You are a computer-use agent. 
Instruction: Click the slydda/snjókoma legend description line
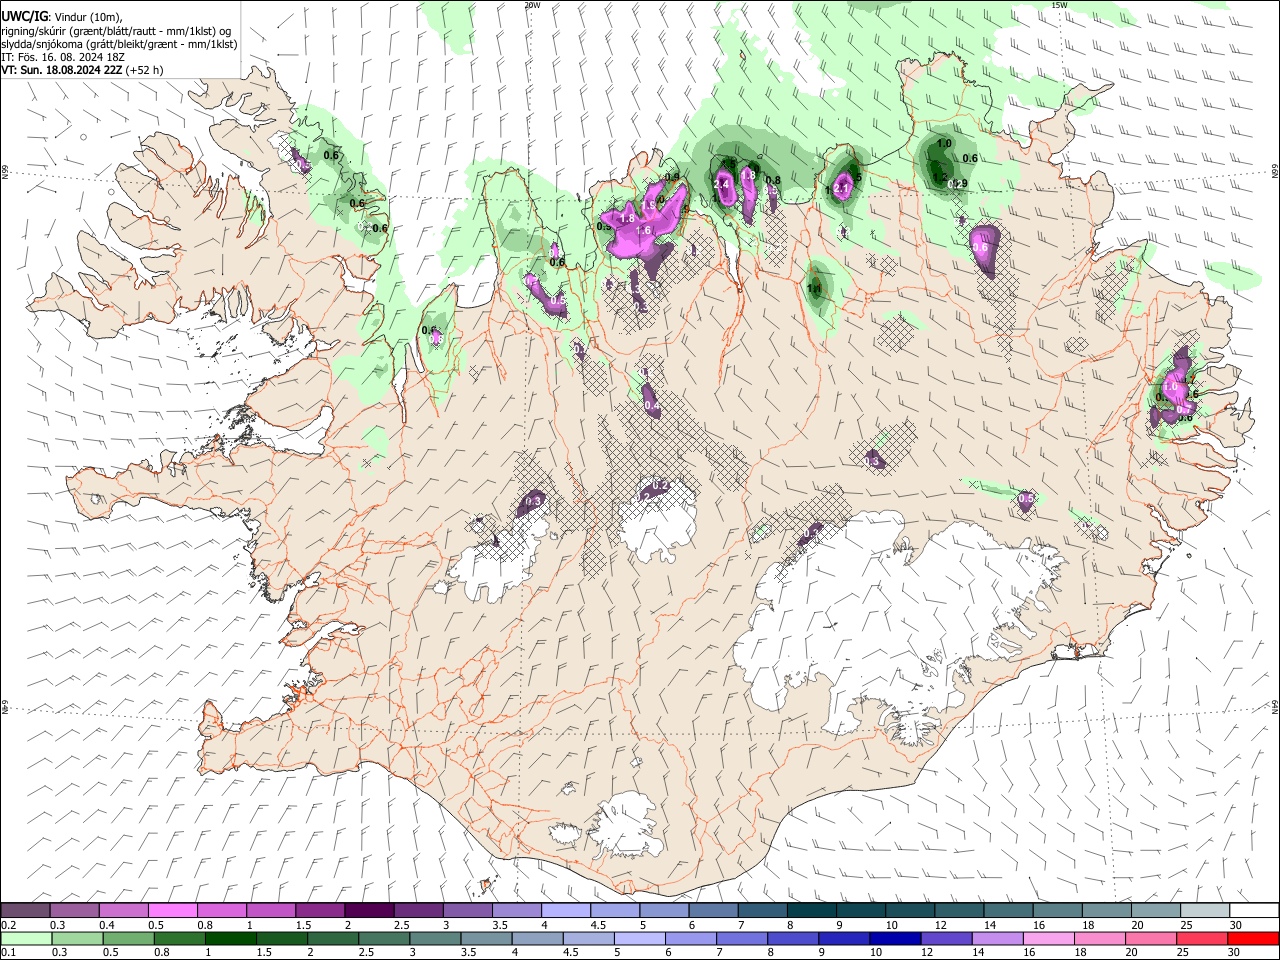coord(119,44)
